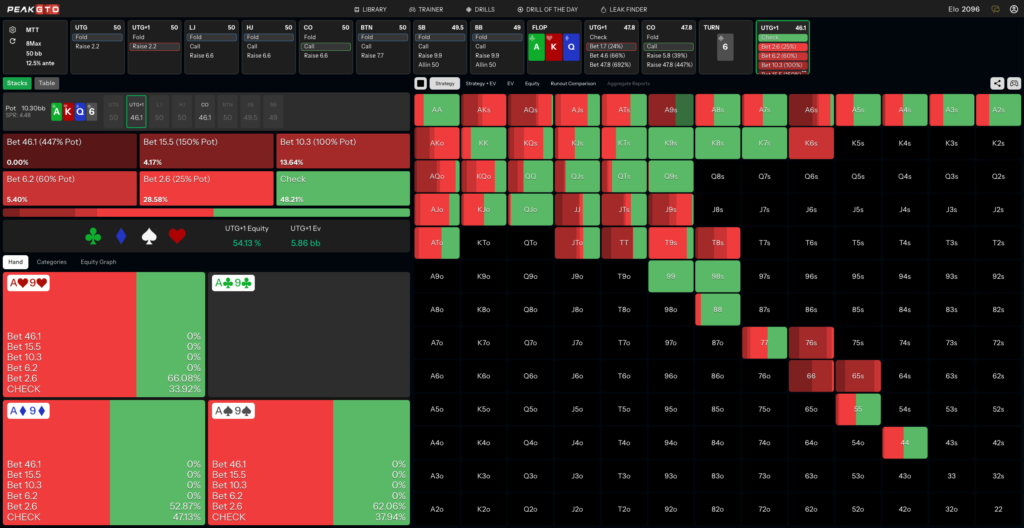Click the Bet 2.6 (25% Pot) tile

(x=206, y=189)
